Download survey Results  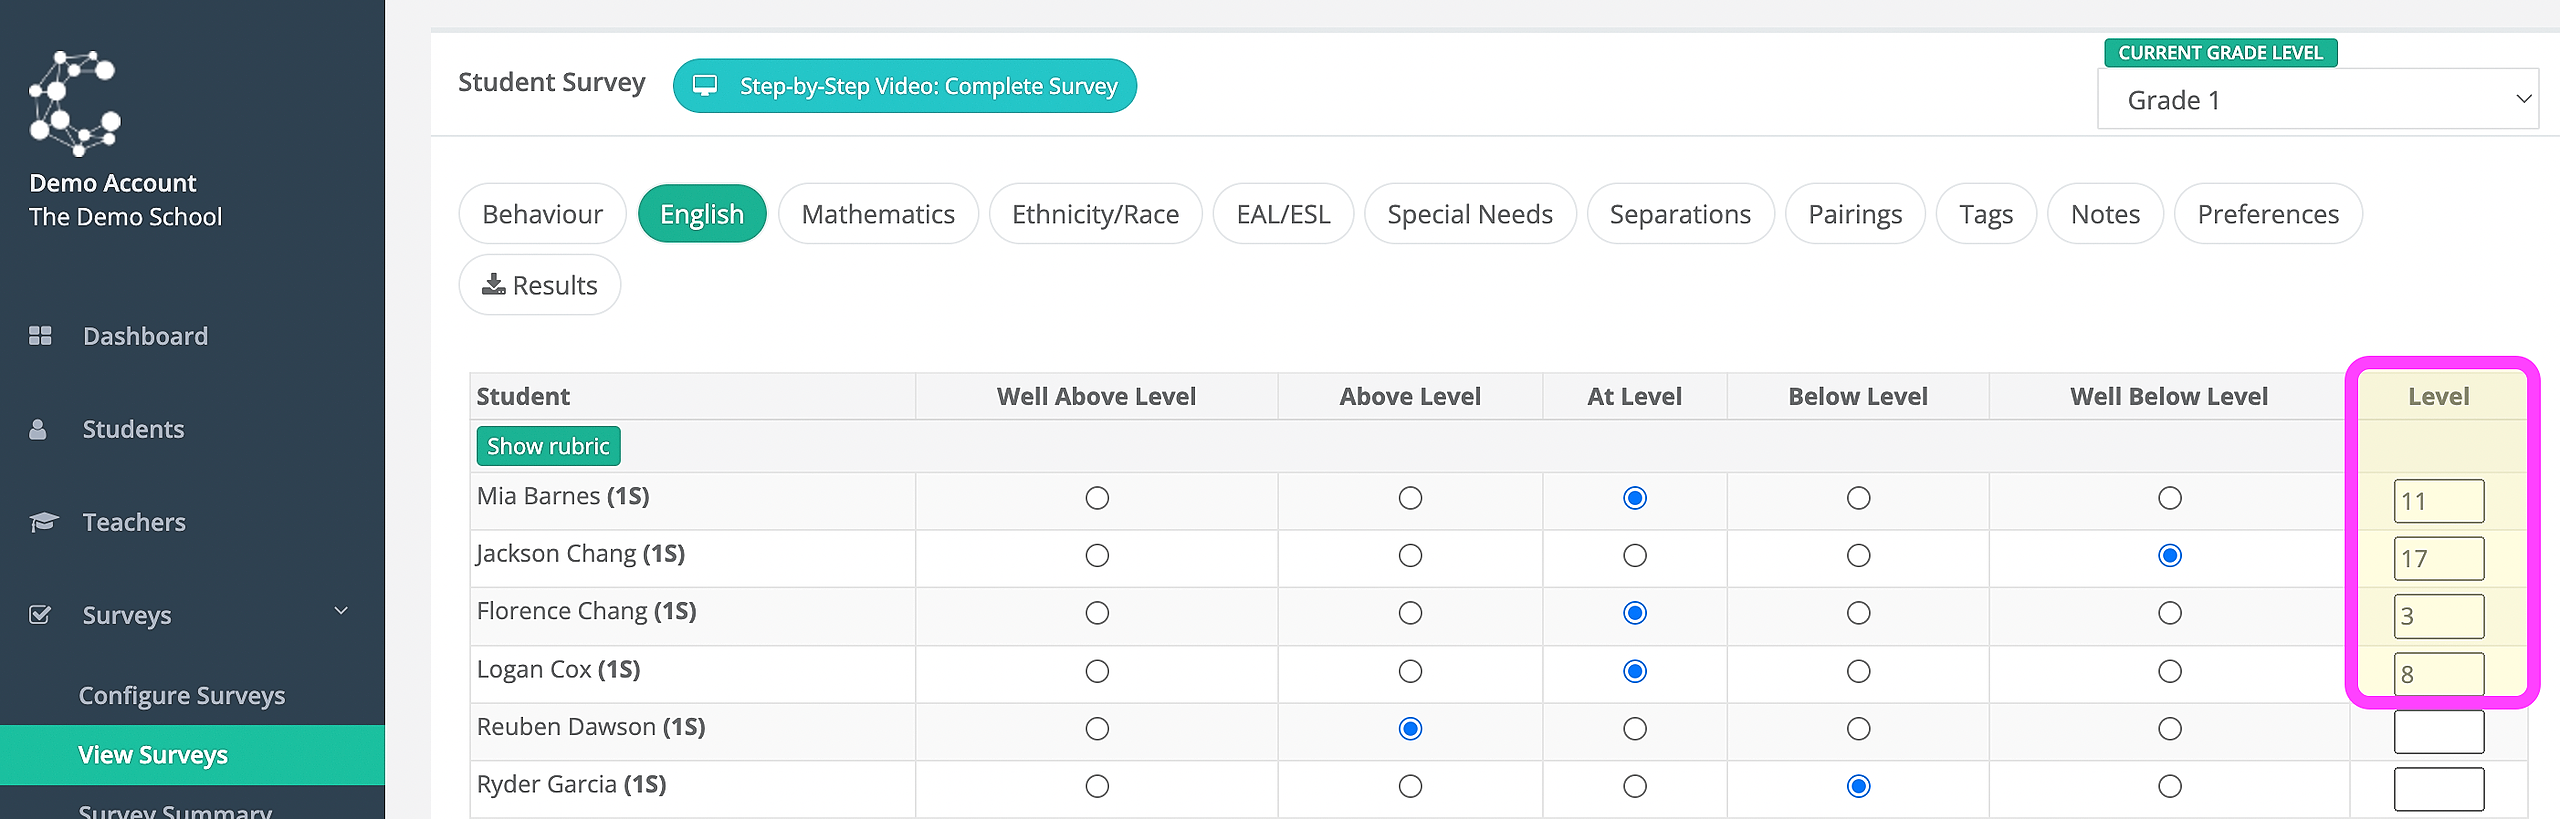pos(540,285)
